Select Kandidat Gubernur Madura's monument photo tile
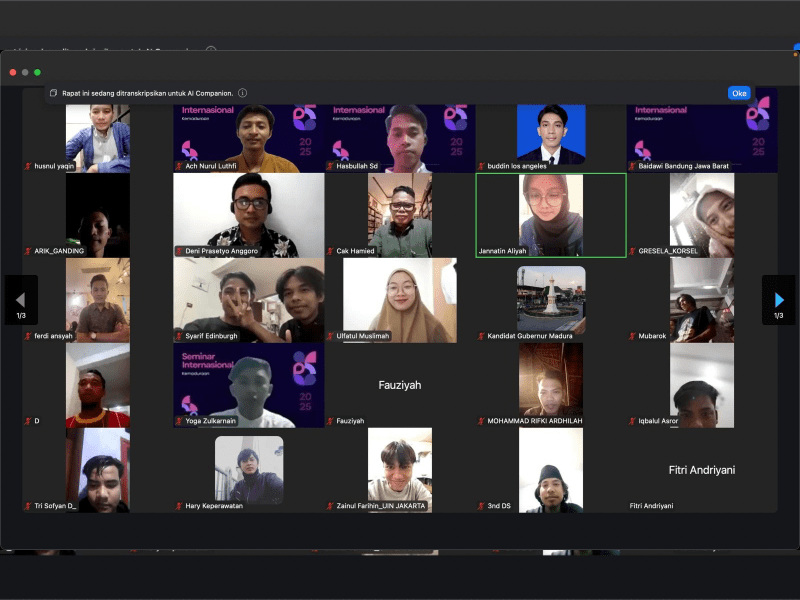The width and height of the screenshot is (800, 600). pyautogui.click(x=551, y=301)
